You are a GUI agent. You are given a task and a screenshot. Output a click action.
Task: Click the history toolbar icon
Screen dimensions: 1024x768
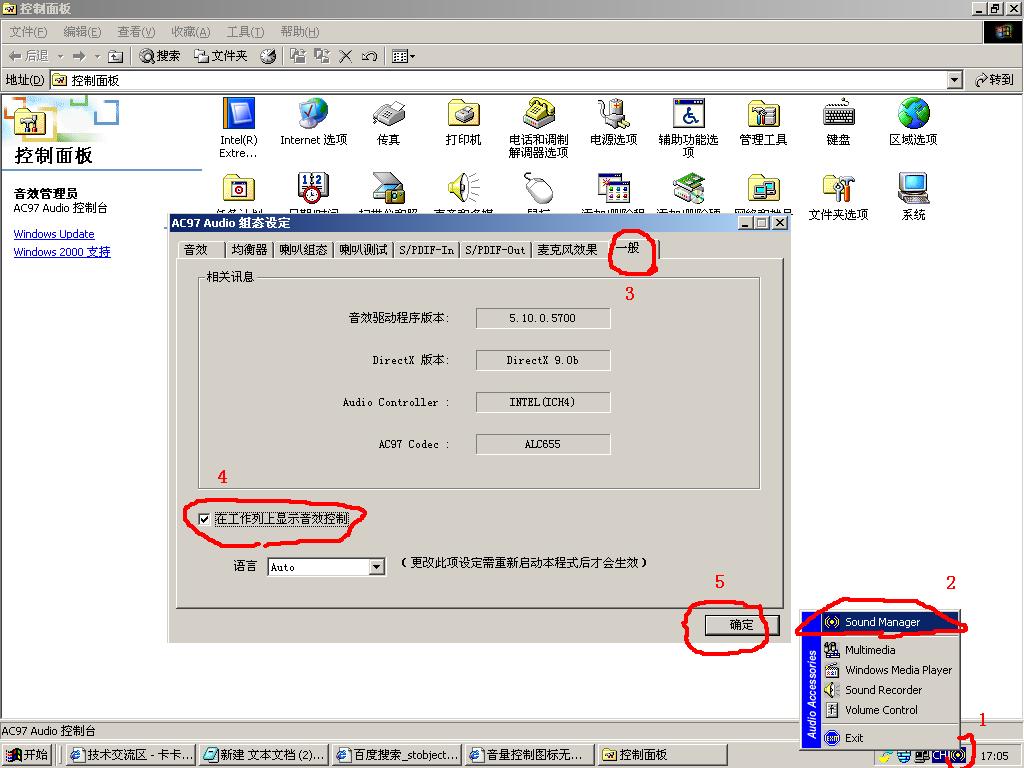click(268, 56)
